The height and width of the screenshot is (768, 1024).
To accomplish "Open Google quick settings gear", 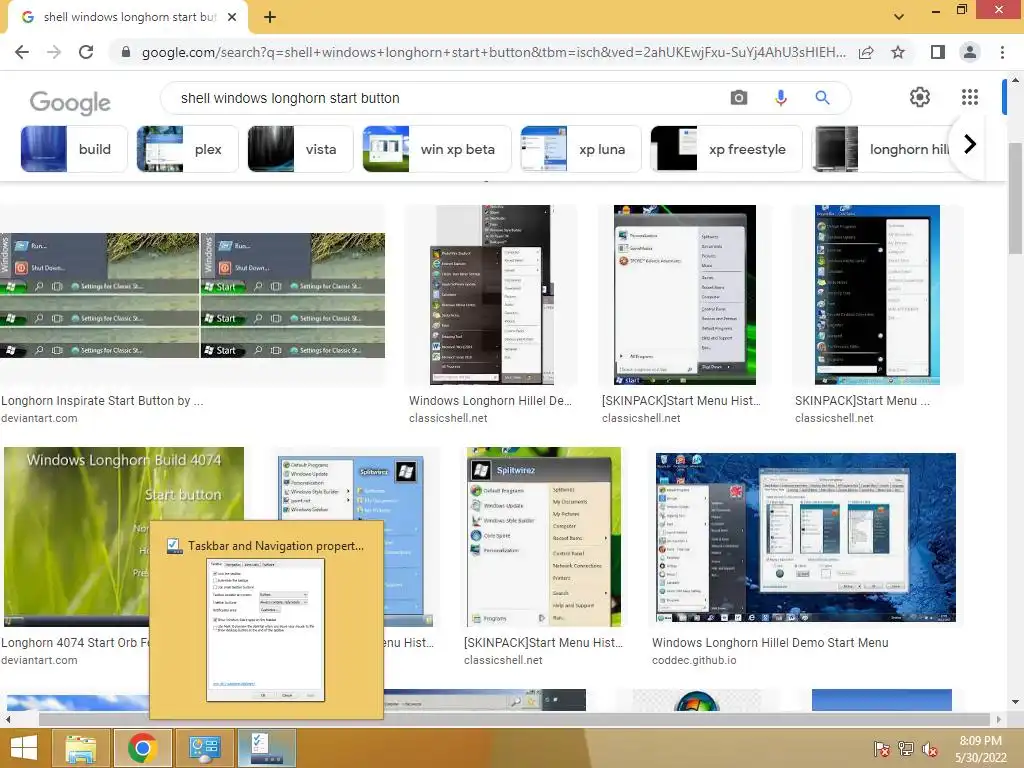I will 920,97.
